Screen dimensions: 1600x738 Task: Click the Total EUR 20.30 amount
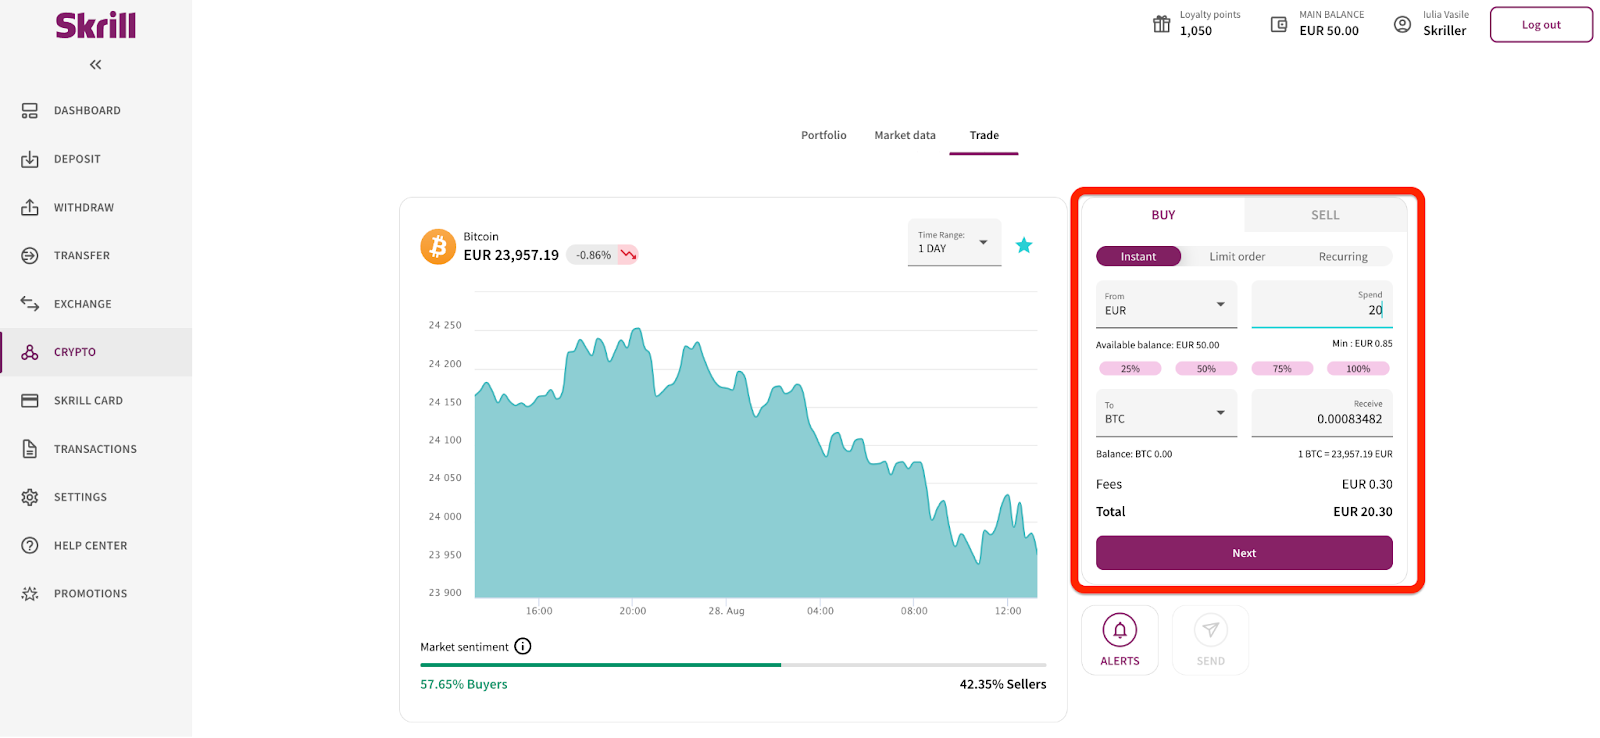click(1363, 512)
